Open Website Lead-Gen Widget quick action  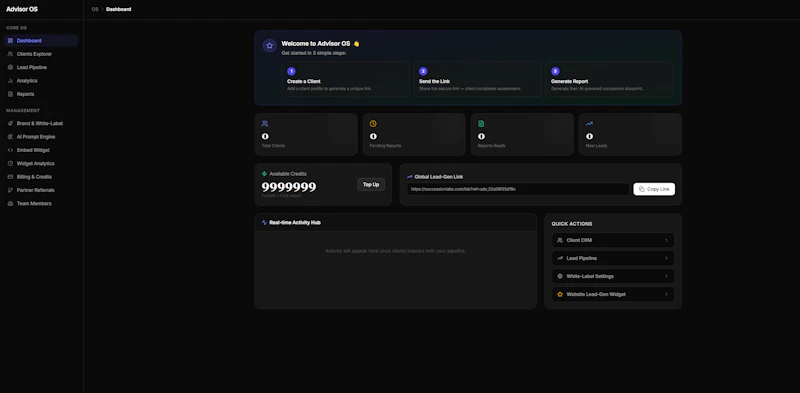pos(613,294)
